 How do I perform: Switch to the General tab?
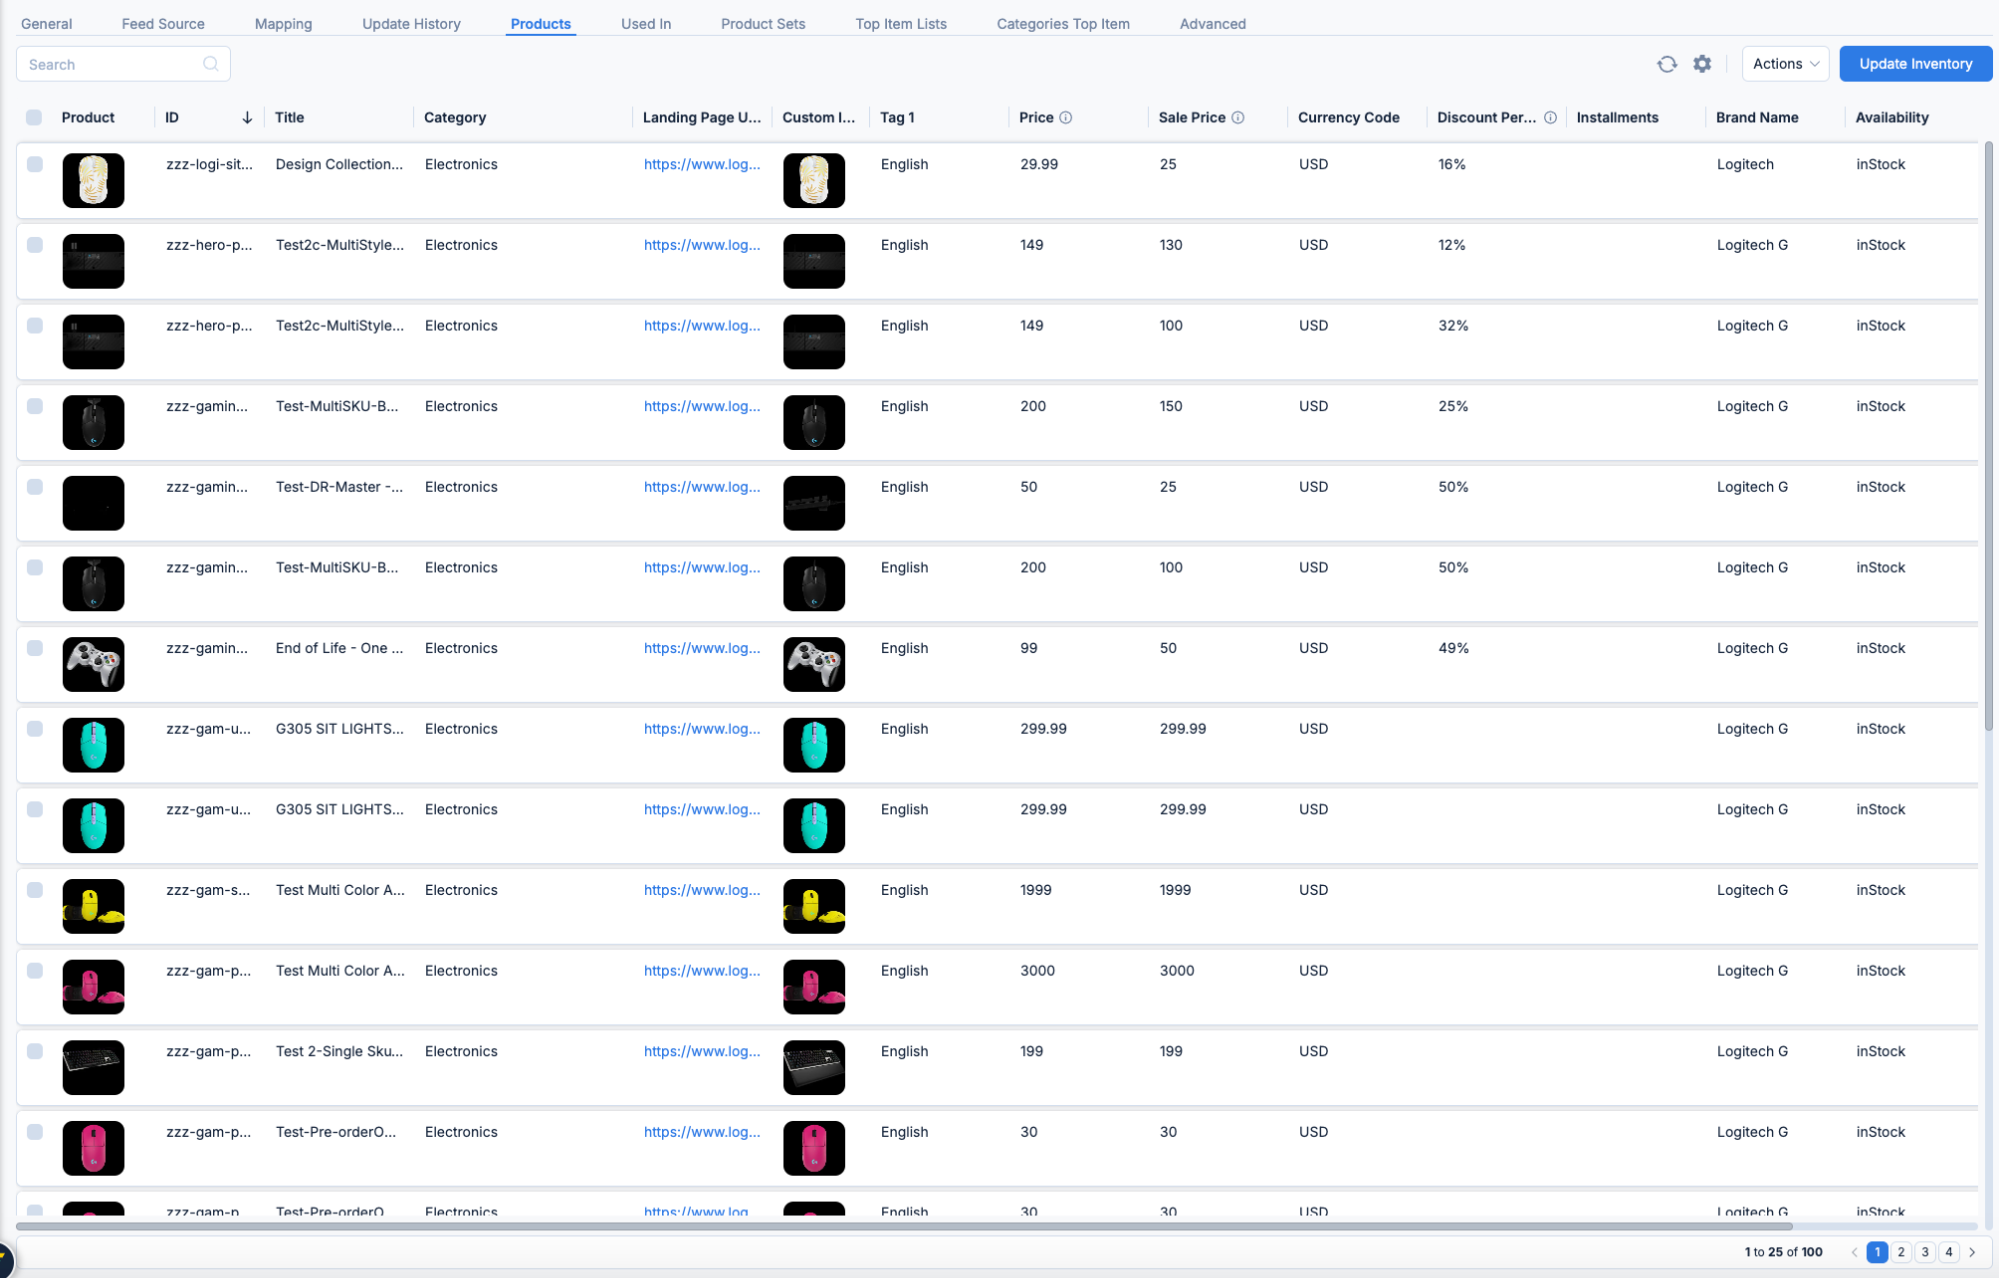coord(46,24)
